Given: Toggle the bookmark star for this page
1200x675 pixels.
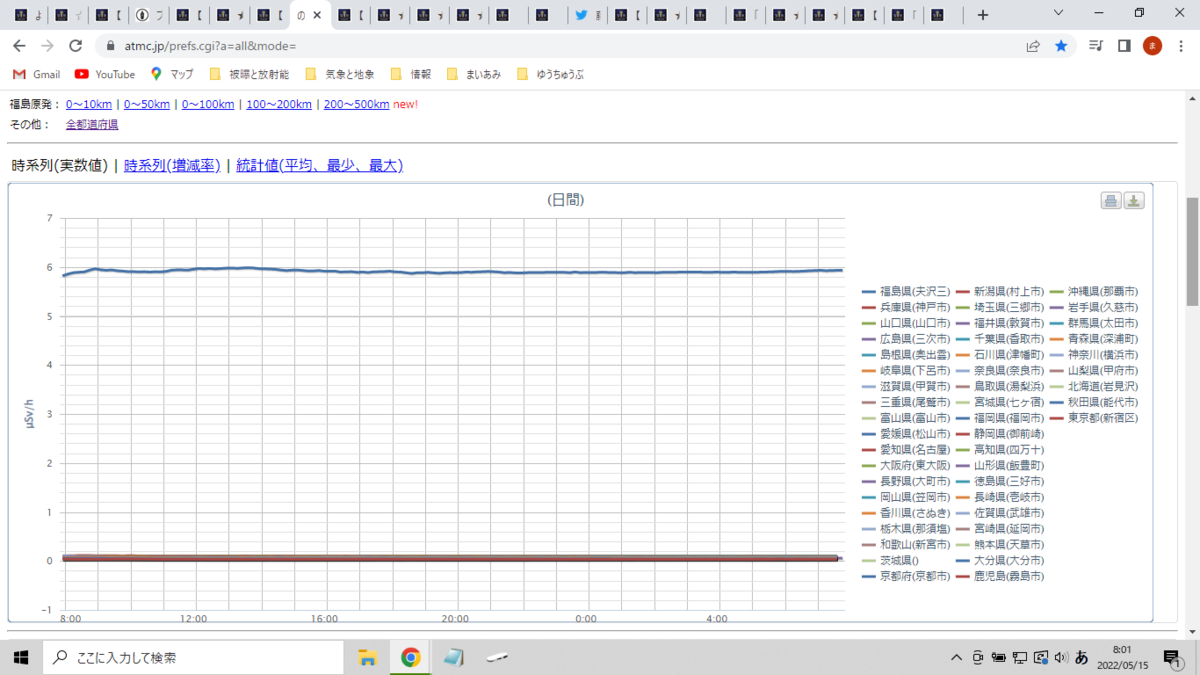Looking at the screenshot, I should point(1061,46).
